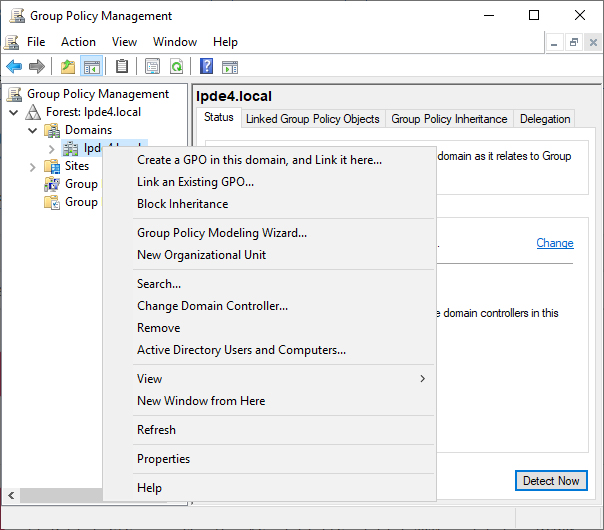
Task: Open the Help menu in menu bar
Action: click(x=225, y=42)
